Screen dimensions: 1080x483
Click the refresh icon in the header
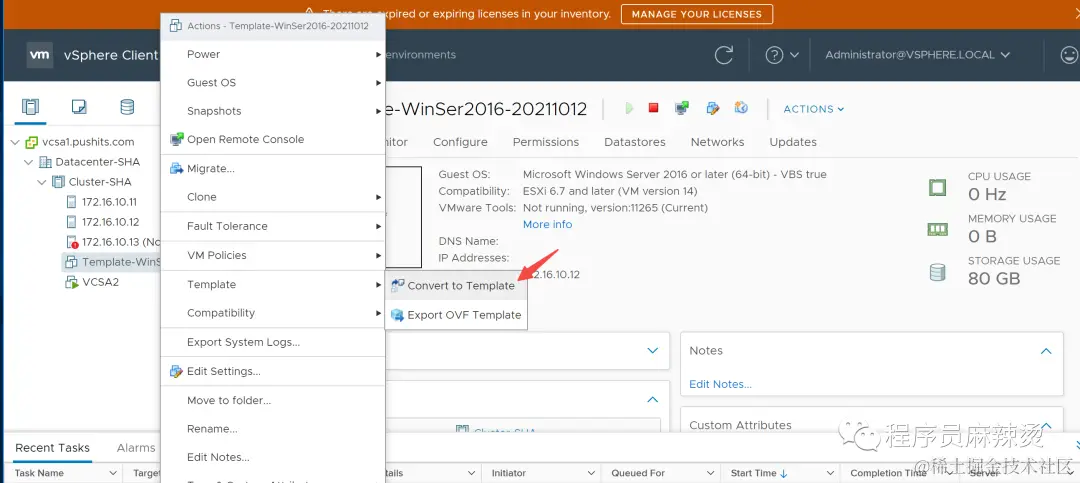[x=724, y=55]
